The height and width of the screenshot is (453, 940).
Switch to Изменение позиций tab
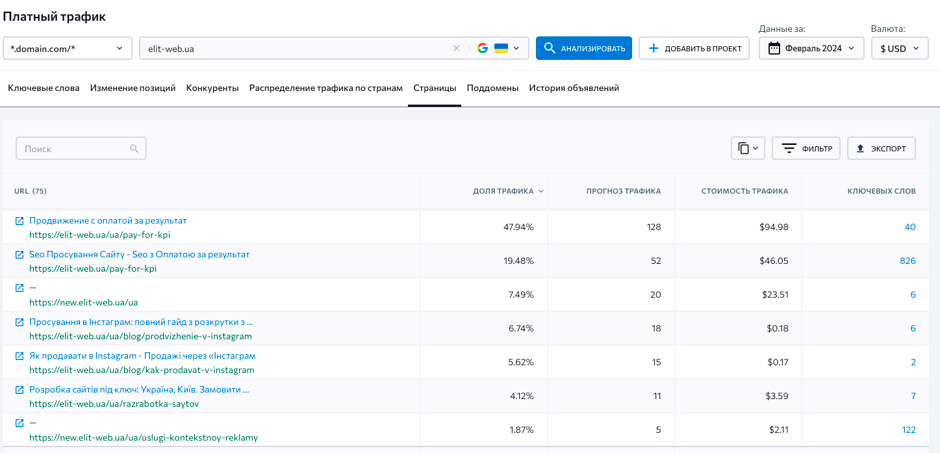click(x=132, y=88)
